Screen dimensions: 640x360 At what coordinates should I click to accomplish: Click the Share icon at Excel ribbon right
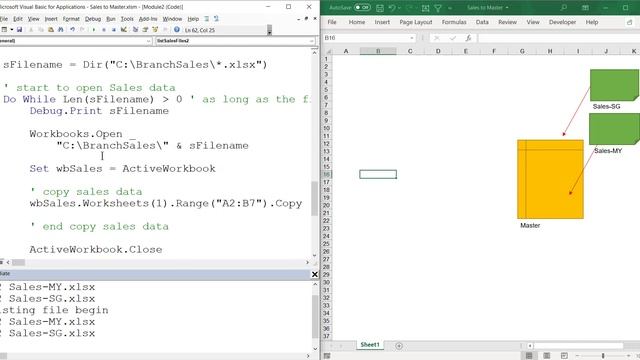(629, 22)
